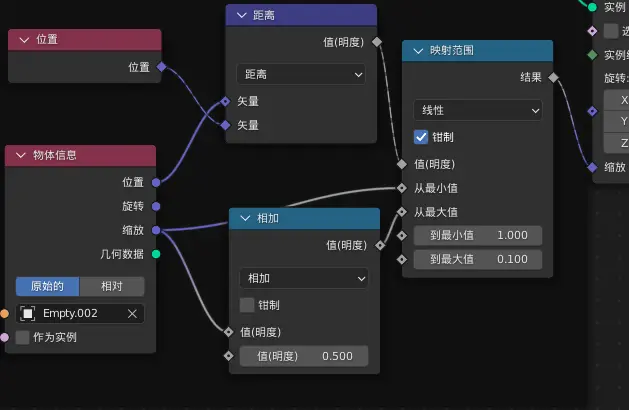Enable 钳制 checkbox in the 相加 node

pos(247,305)
